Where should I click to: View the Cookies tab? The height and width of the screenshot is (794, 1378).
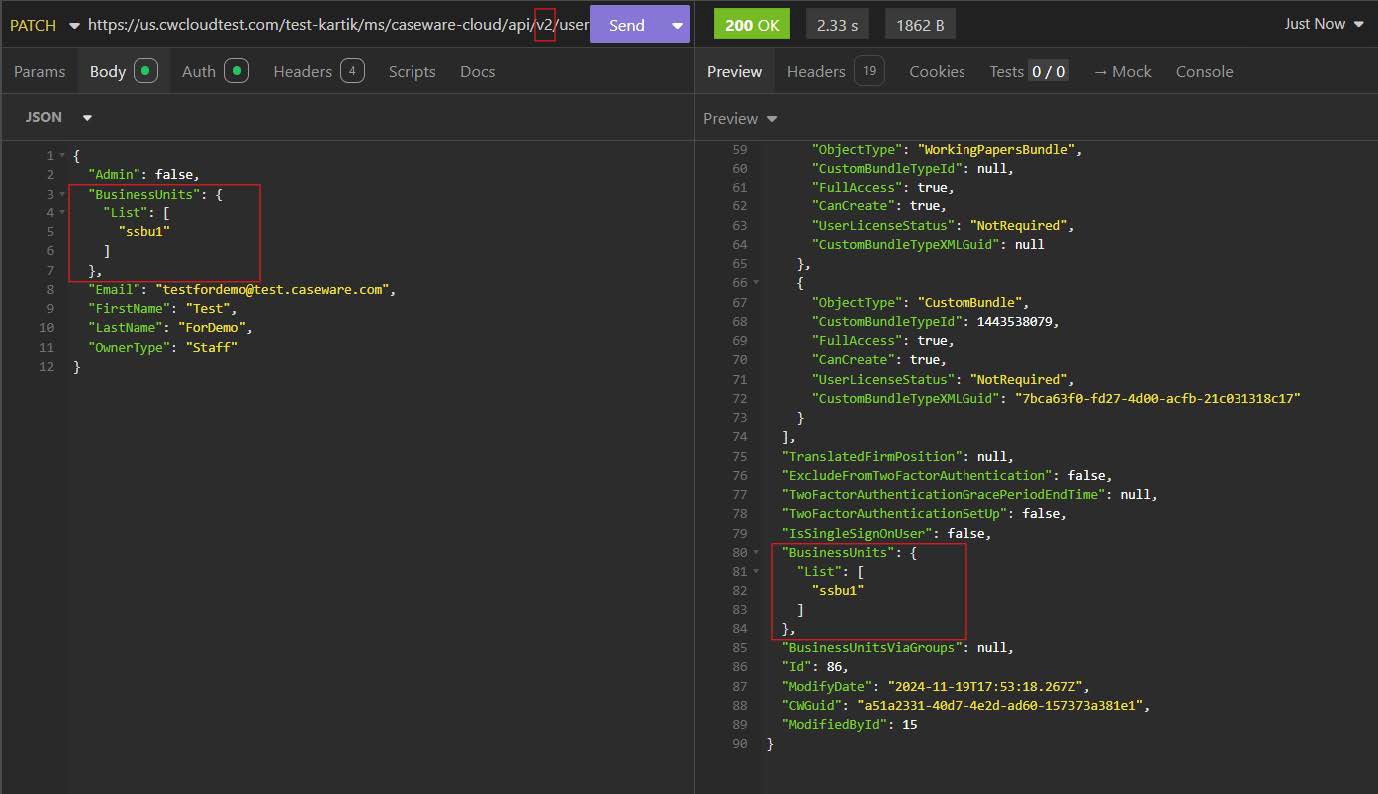click(x=936, y=71)
